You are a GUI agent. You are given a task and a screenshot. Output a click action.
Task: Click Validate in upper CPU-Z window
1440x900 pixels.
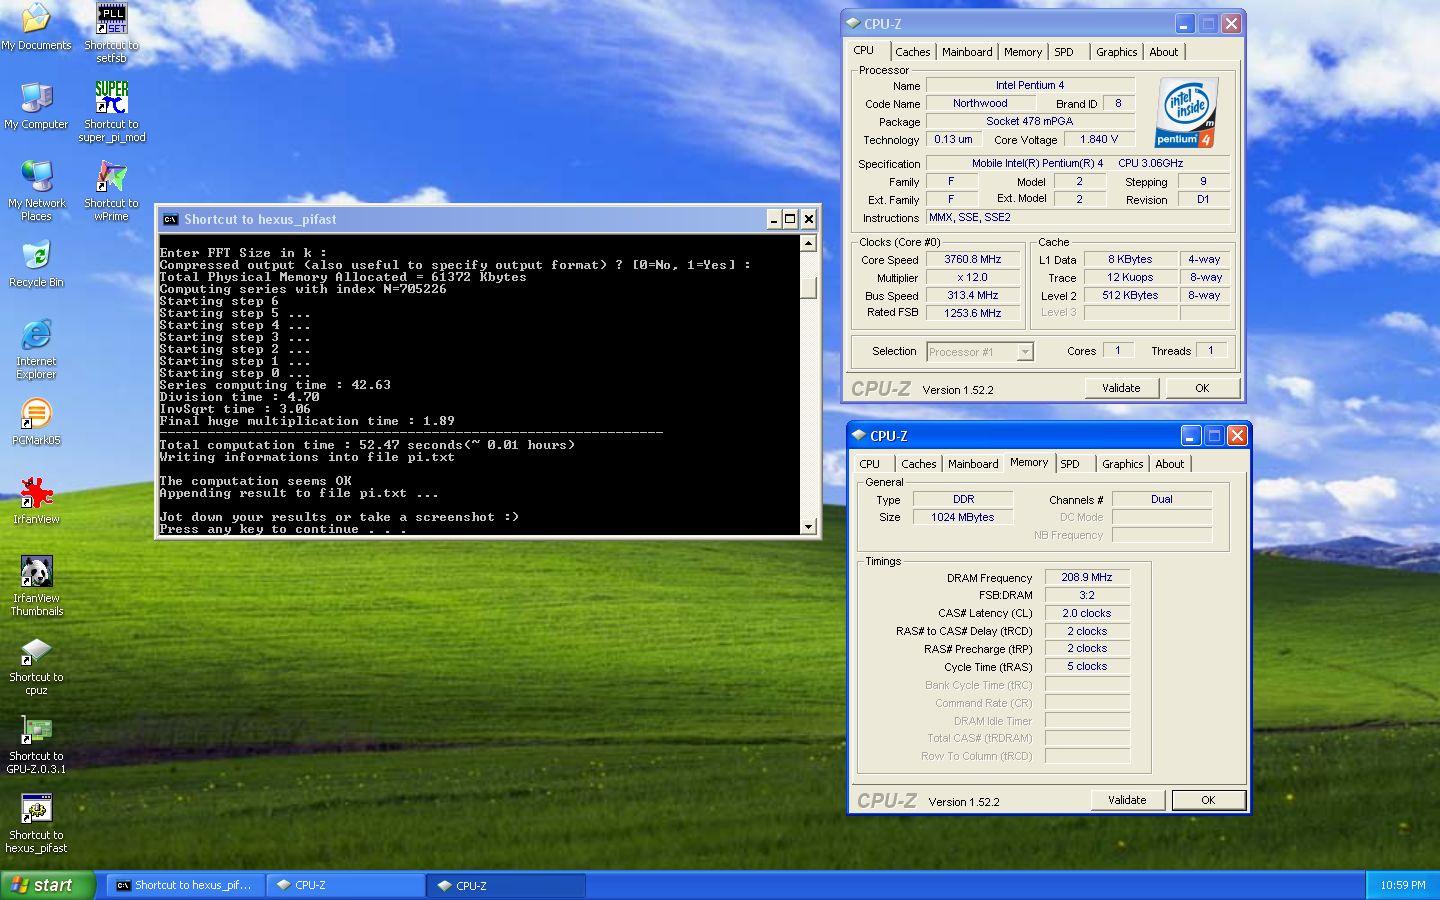coord(1121,388)
